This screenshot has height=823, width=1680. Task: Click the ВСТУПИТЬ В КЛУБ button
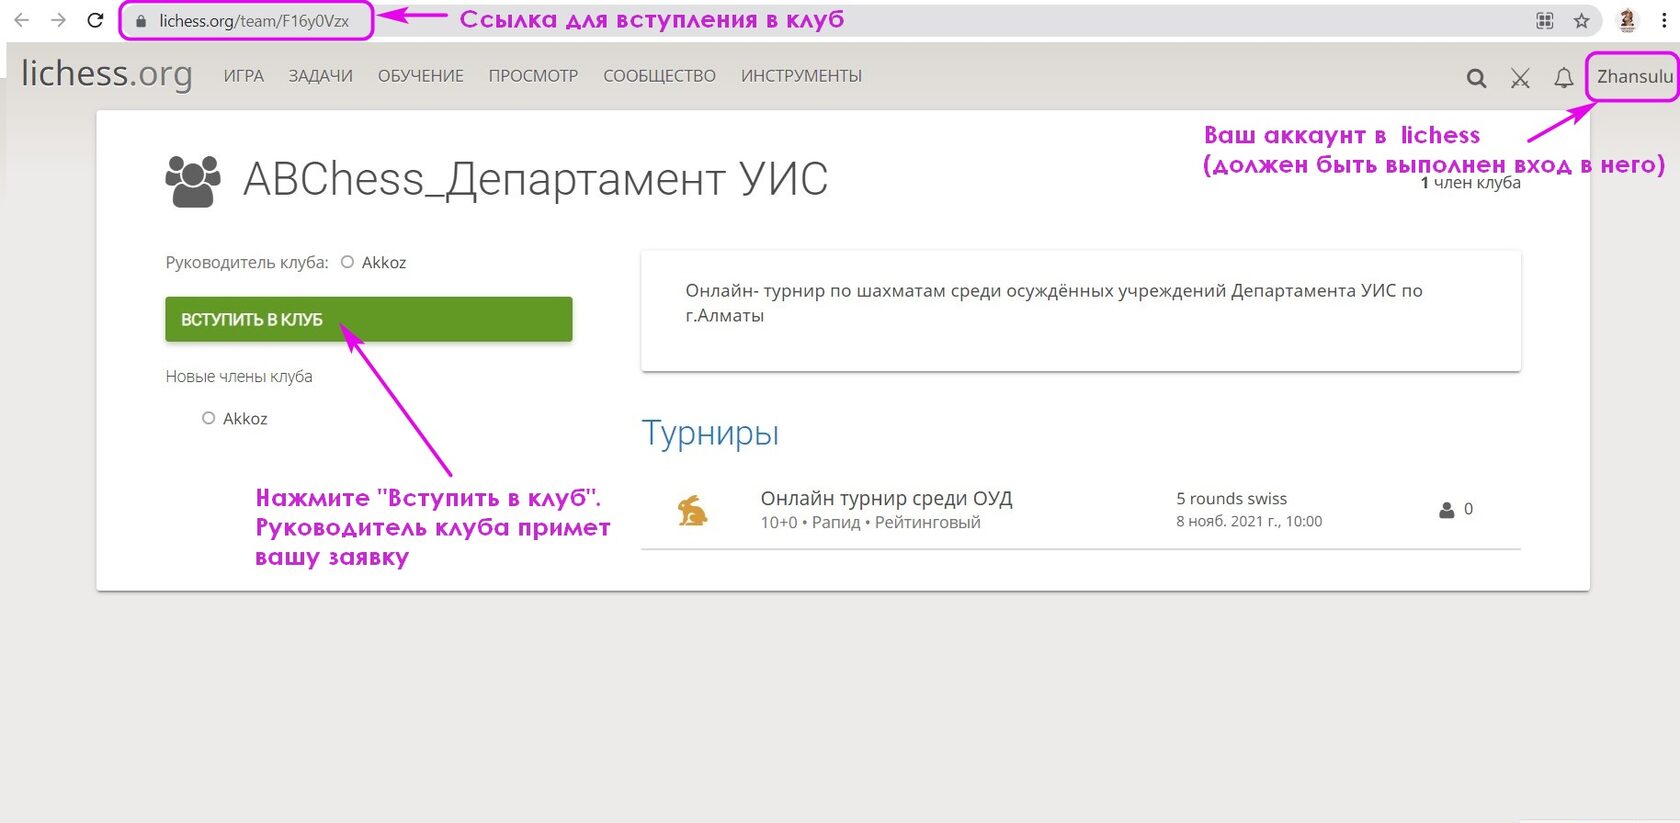click(x=369, y=319)
